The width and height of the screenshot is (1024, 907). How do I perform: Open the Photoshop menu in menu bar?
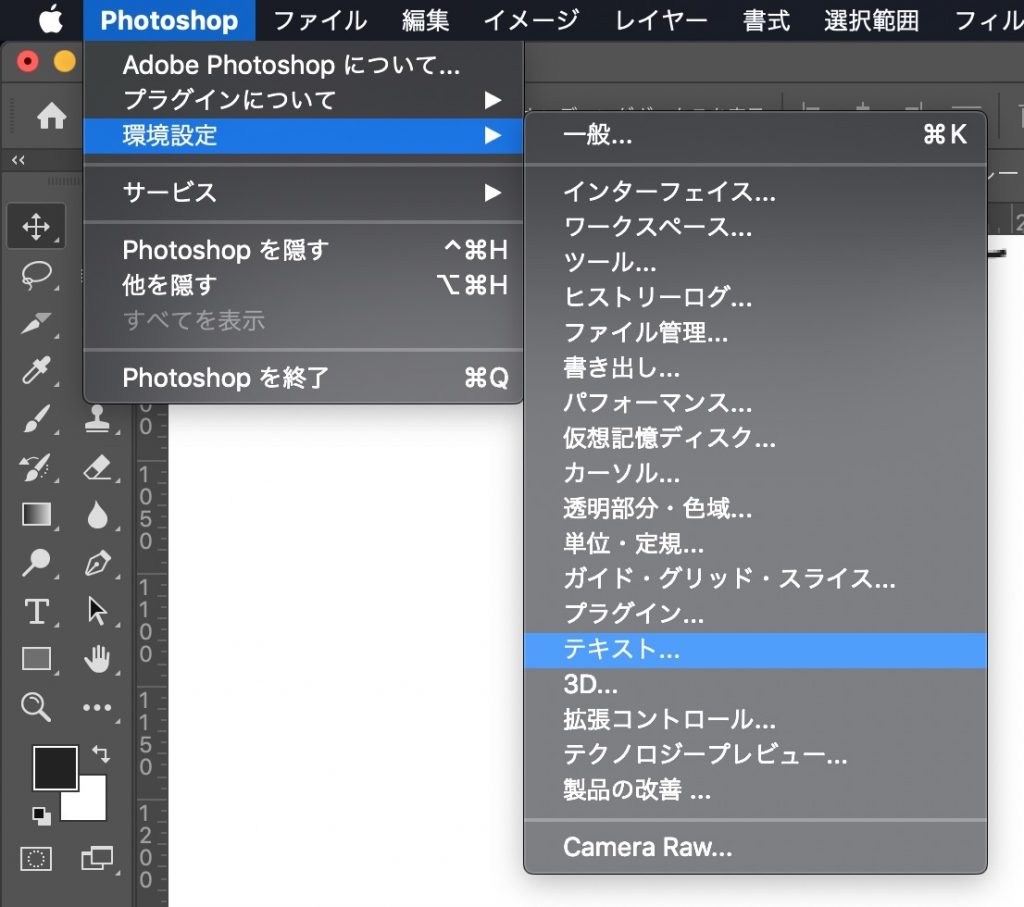coord(169,20)
